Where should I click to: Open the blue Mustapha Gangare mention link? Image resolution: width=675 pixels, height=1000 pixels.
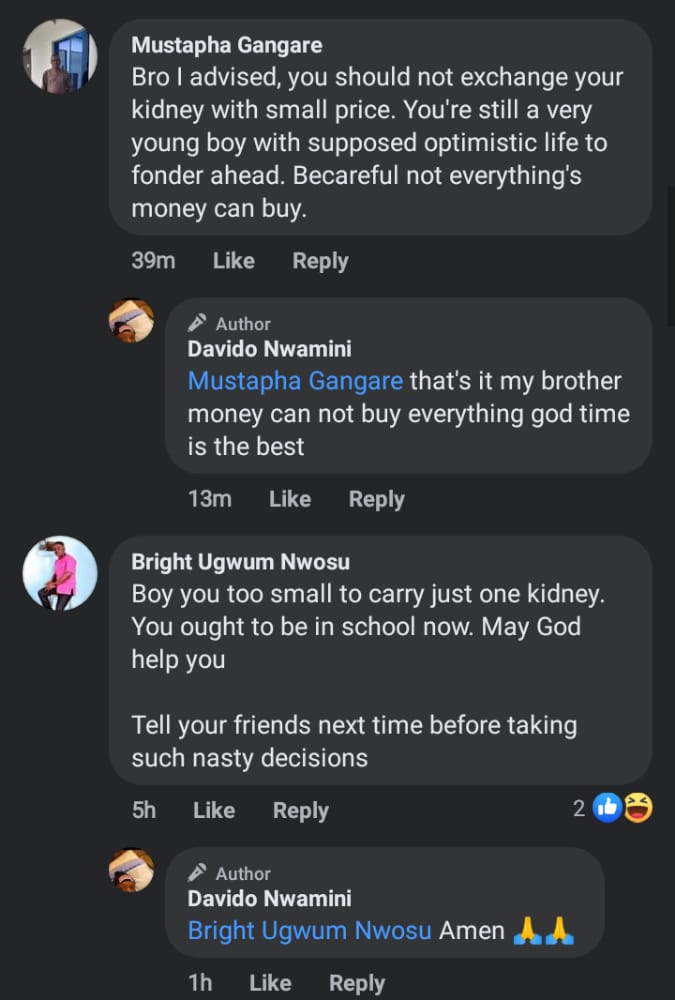295,381
